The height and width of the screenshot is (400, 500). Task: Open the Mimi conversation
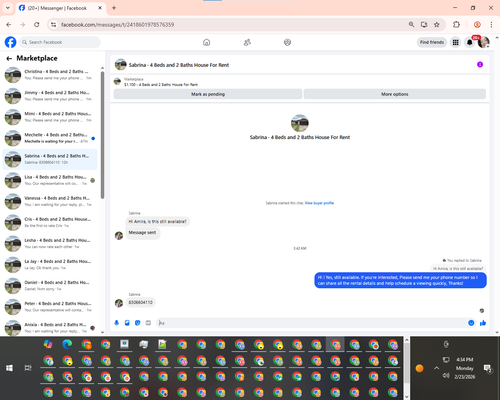[50, 117]
